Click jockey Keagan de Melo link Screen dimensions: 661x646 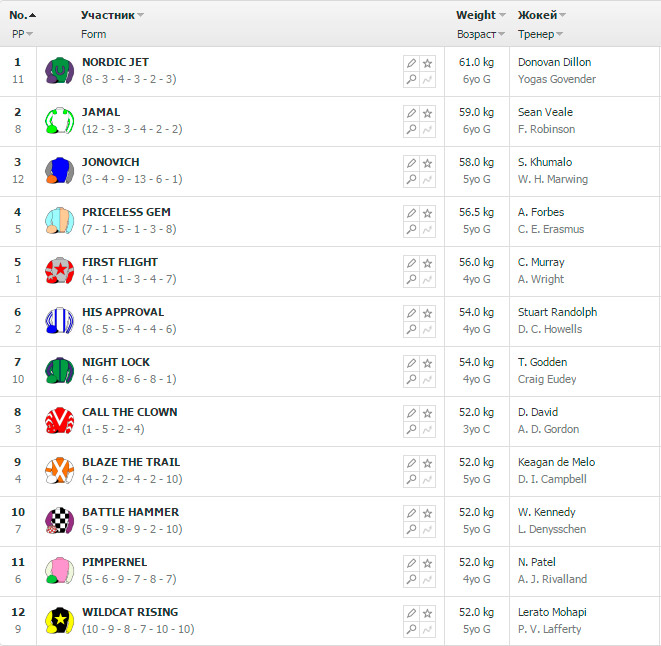coord(556,462)
